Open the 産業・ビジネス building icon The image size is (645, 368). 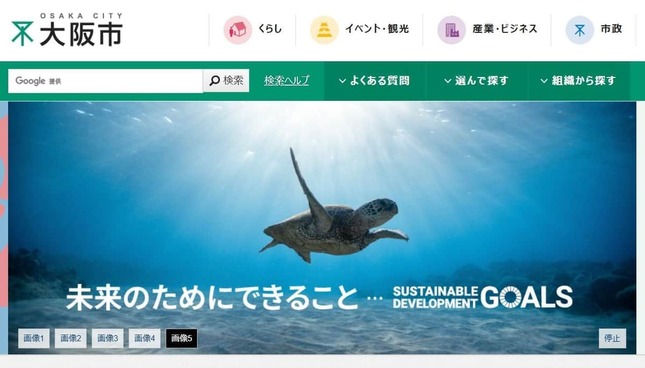pos(451,30)
